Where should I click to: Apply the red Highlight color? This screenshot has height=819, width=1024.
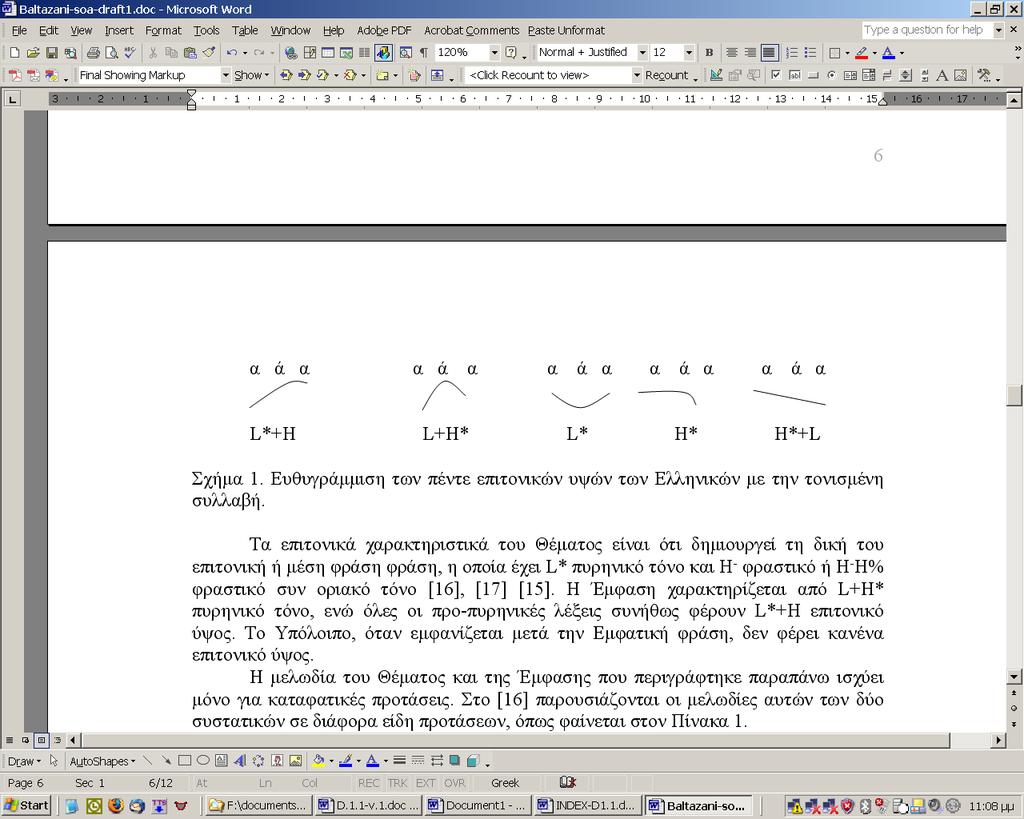(x=861, y=53)
